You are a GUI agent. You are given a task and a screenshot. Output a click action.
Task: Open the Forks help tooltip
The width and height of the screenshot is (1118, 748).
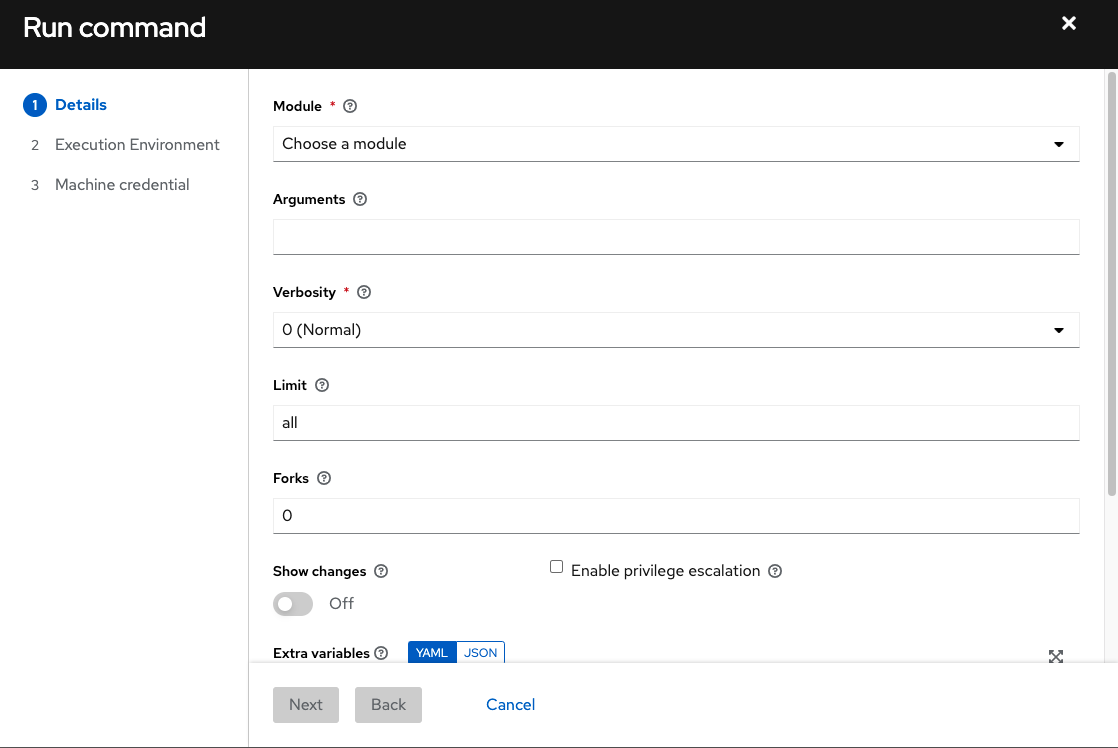point(325,478)
